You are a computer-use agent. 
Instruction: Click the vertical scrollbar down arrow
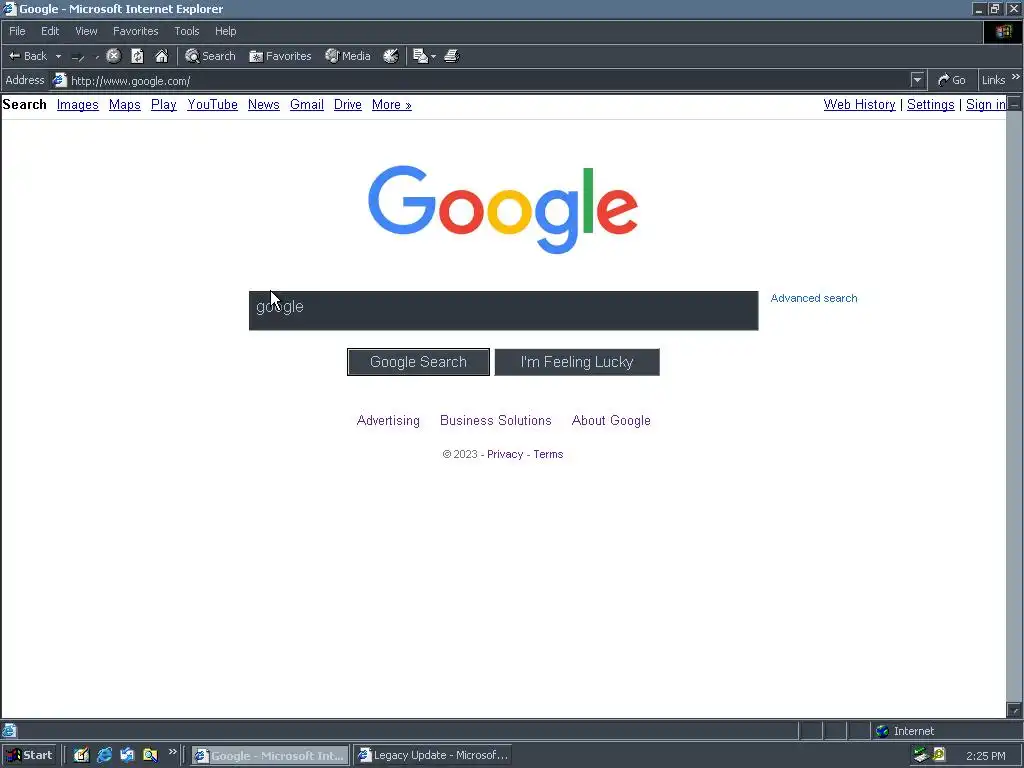point(1014,710)
